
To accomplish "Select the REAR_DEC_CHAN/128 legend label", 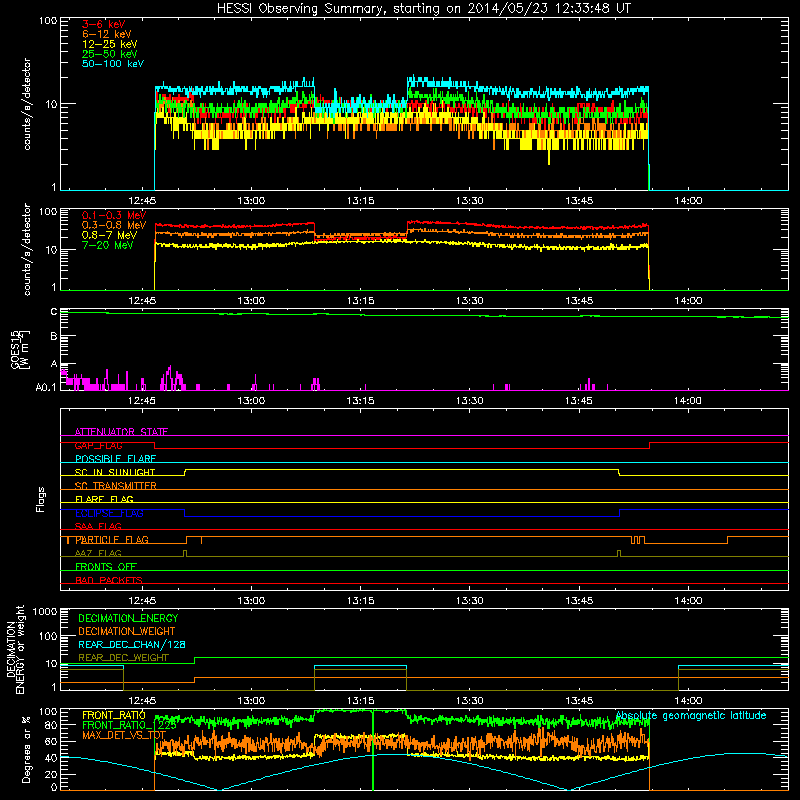I will [x=132, y=644].
